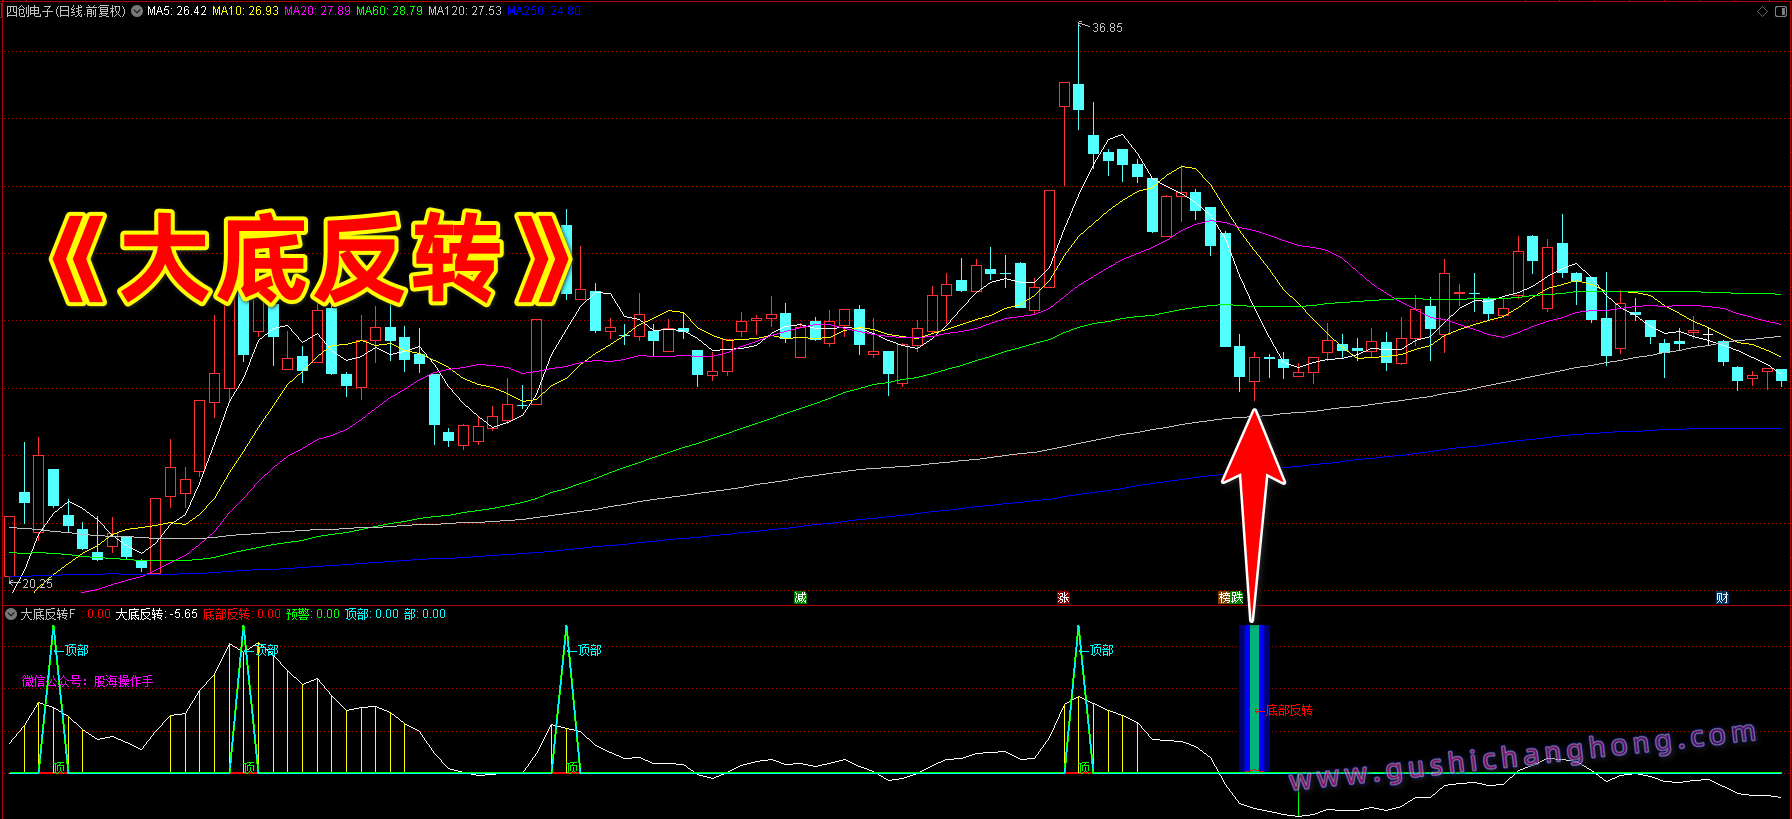1792x819 pixels.
Task: Click the blue-green bottom reversal signal bar
Action: (x=1254, y=698)
